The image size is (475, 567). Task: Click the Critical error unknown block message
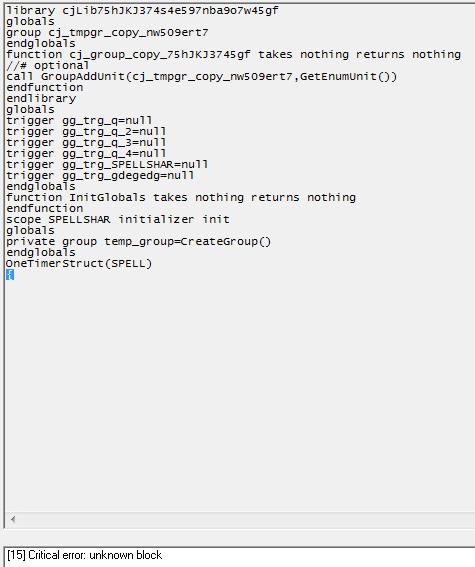point(84,555)
